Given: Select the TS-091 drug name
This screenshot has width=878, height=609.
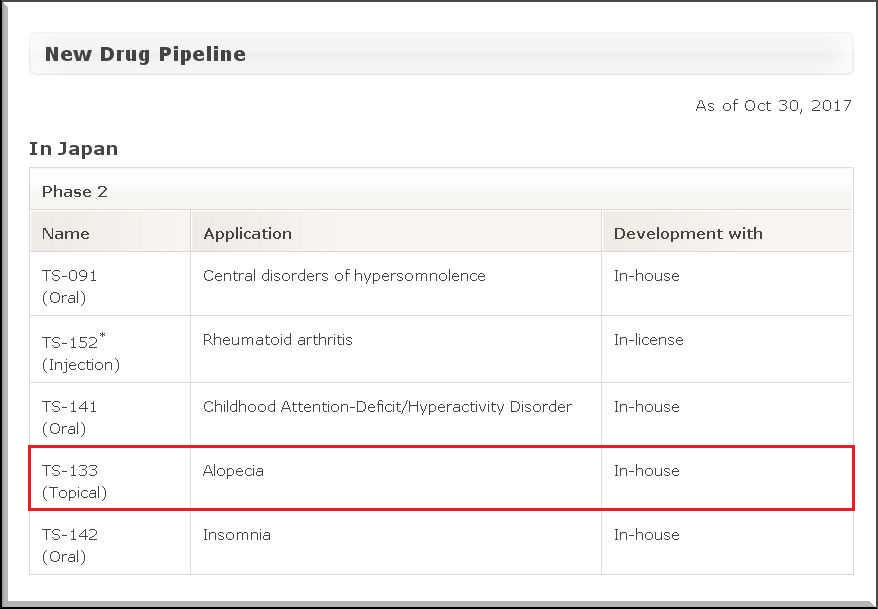Looking at the screenshot, I should 70,275.
